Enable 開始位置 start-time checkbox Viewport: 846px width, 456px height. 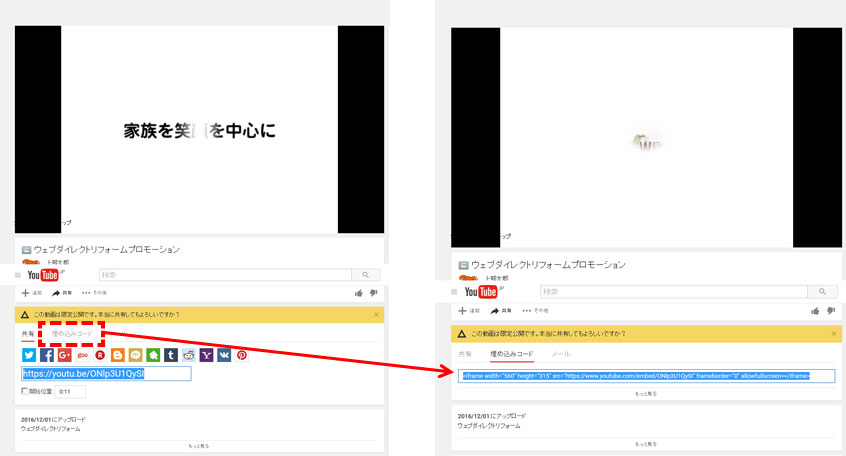coord(24,391)
